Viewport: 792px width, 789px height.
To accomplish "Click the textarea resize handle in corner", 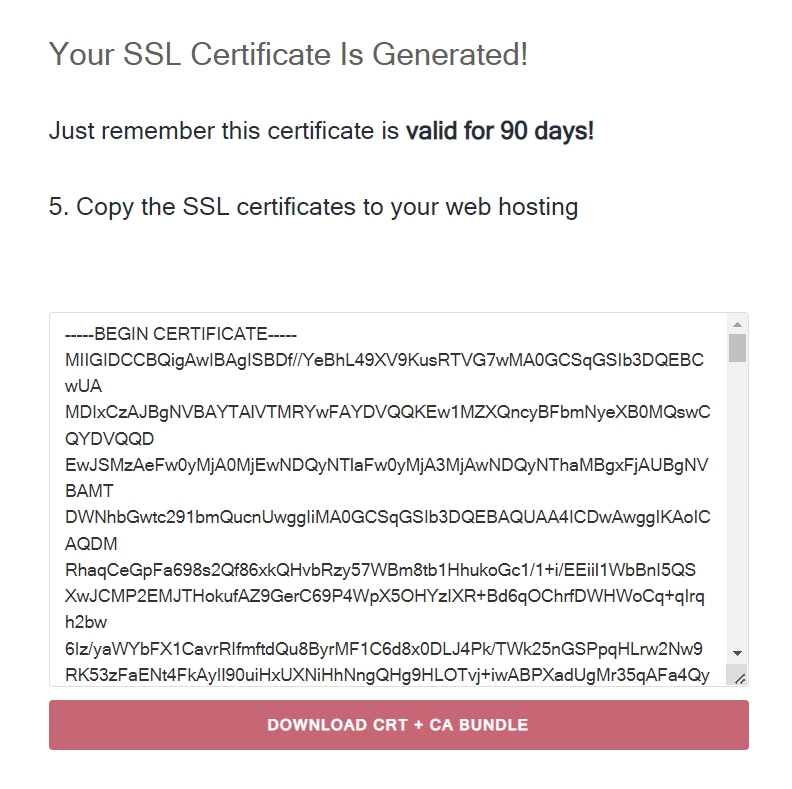I will point(738,677).
